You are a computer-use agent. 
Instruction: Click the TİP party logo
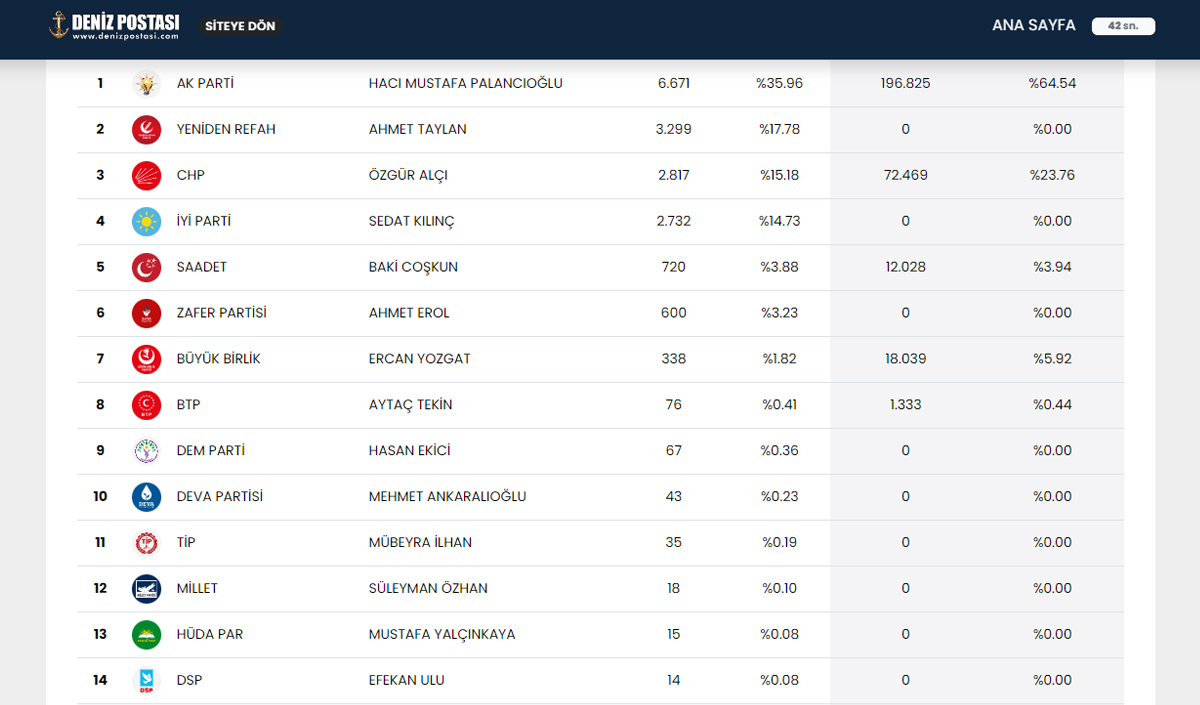[x=146, y=544]
